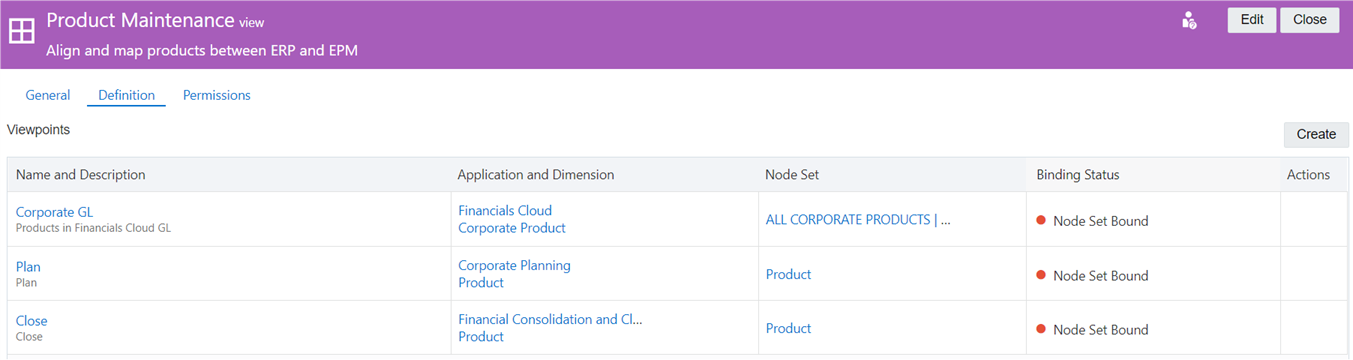Switch to the General tab
1353x360 pixels.
pos(48,95)
